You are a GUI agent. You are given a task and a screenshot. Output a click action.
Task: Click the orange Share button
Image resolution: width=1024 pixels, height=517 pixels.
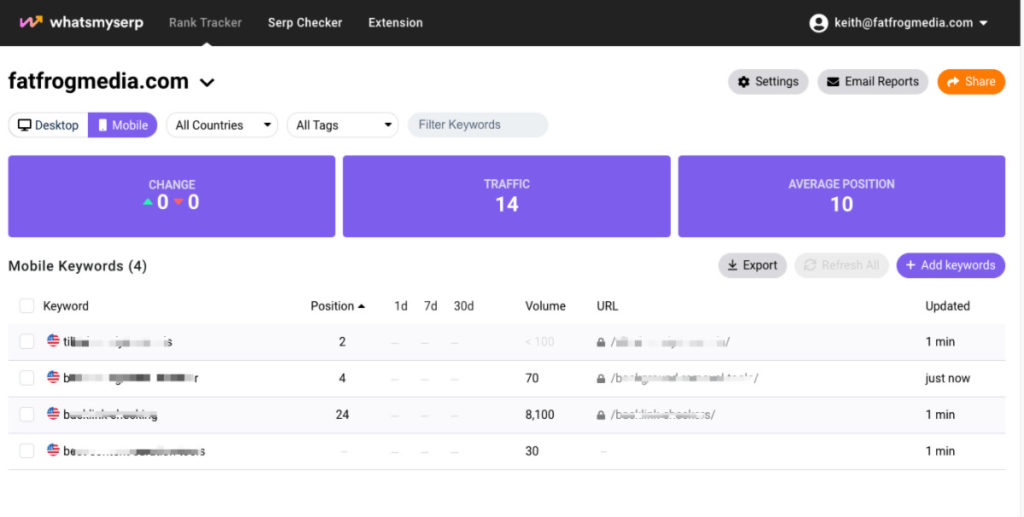click(971, 82)
